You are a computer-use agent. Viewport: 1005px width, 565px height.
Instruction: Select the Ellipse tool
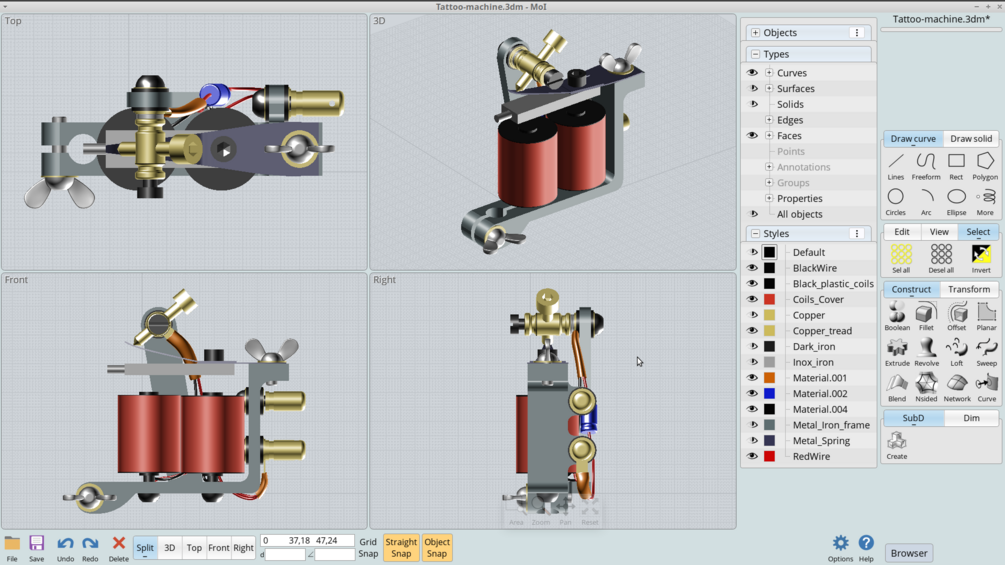[x=956, y=202]
